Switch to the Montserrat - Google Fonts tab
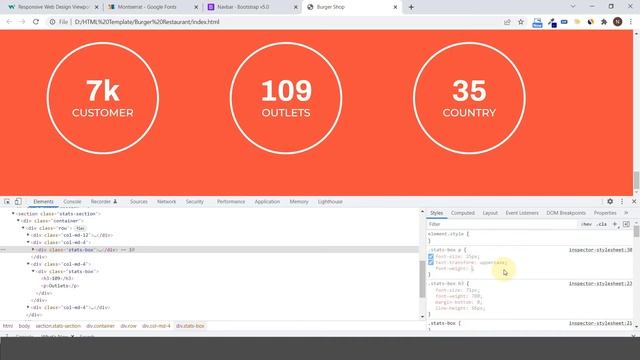Viewport: 640px width, 360px height. tap(147, 7)
